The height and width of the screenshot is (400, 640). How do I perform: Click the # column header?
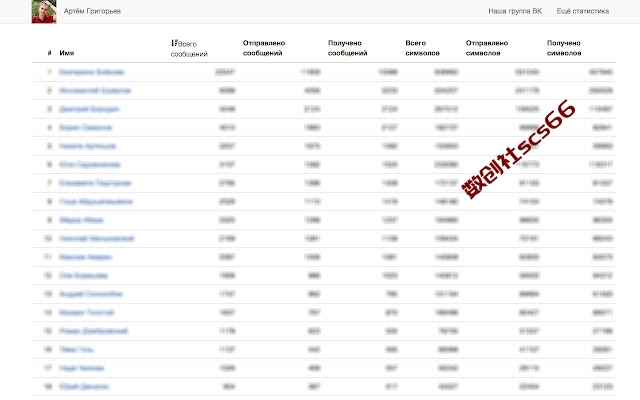pyautogui.click(x=49, y=53)
